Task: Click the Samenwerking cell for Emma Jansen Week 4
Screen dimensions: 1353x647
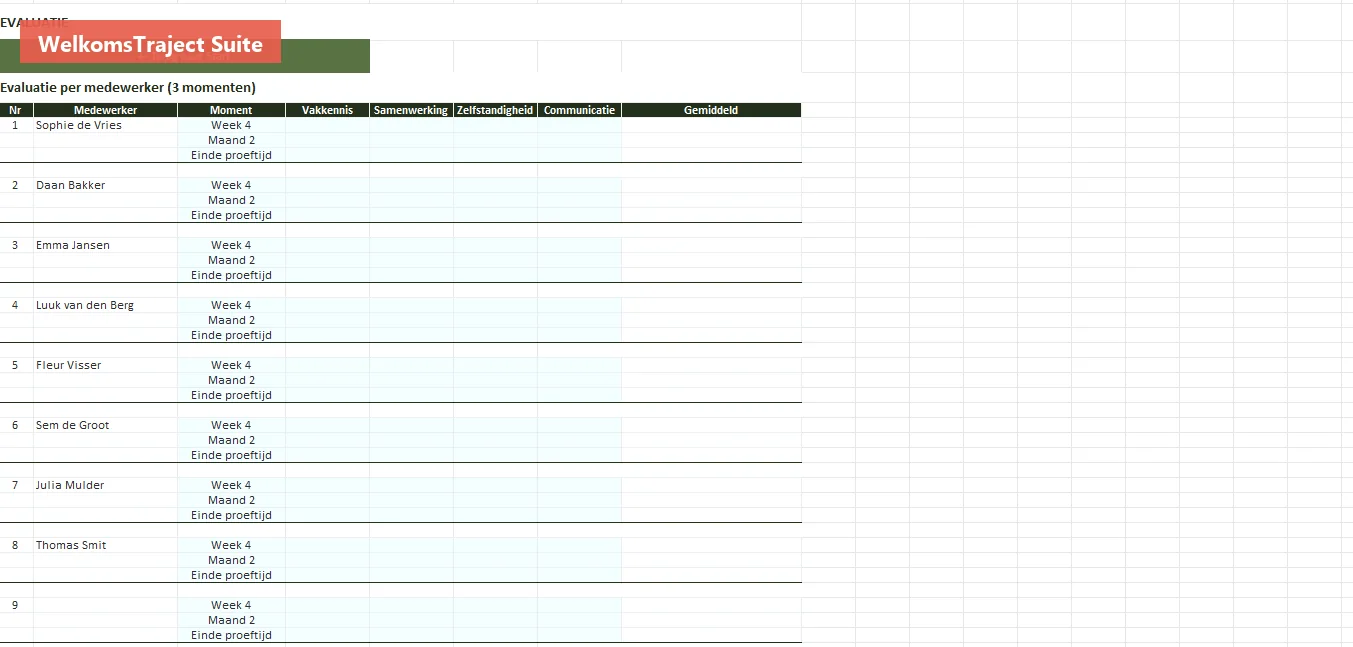Action: click(411, 245)
